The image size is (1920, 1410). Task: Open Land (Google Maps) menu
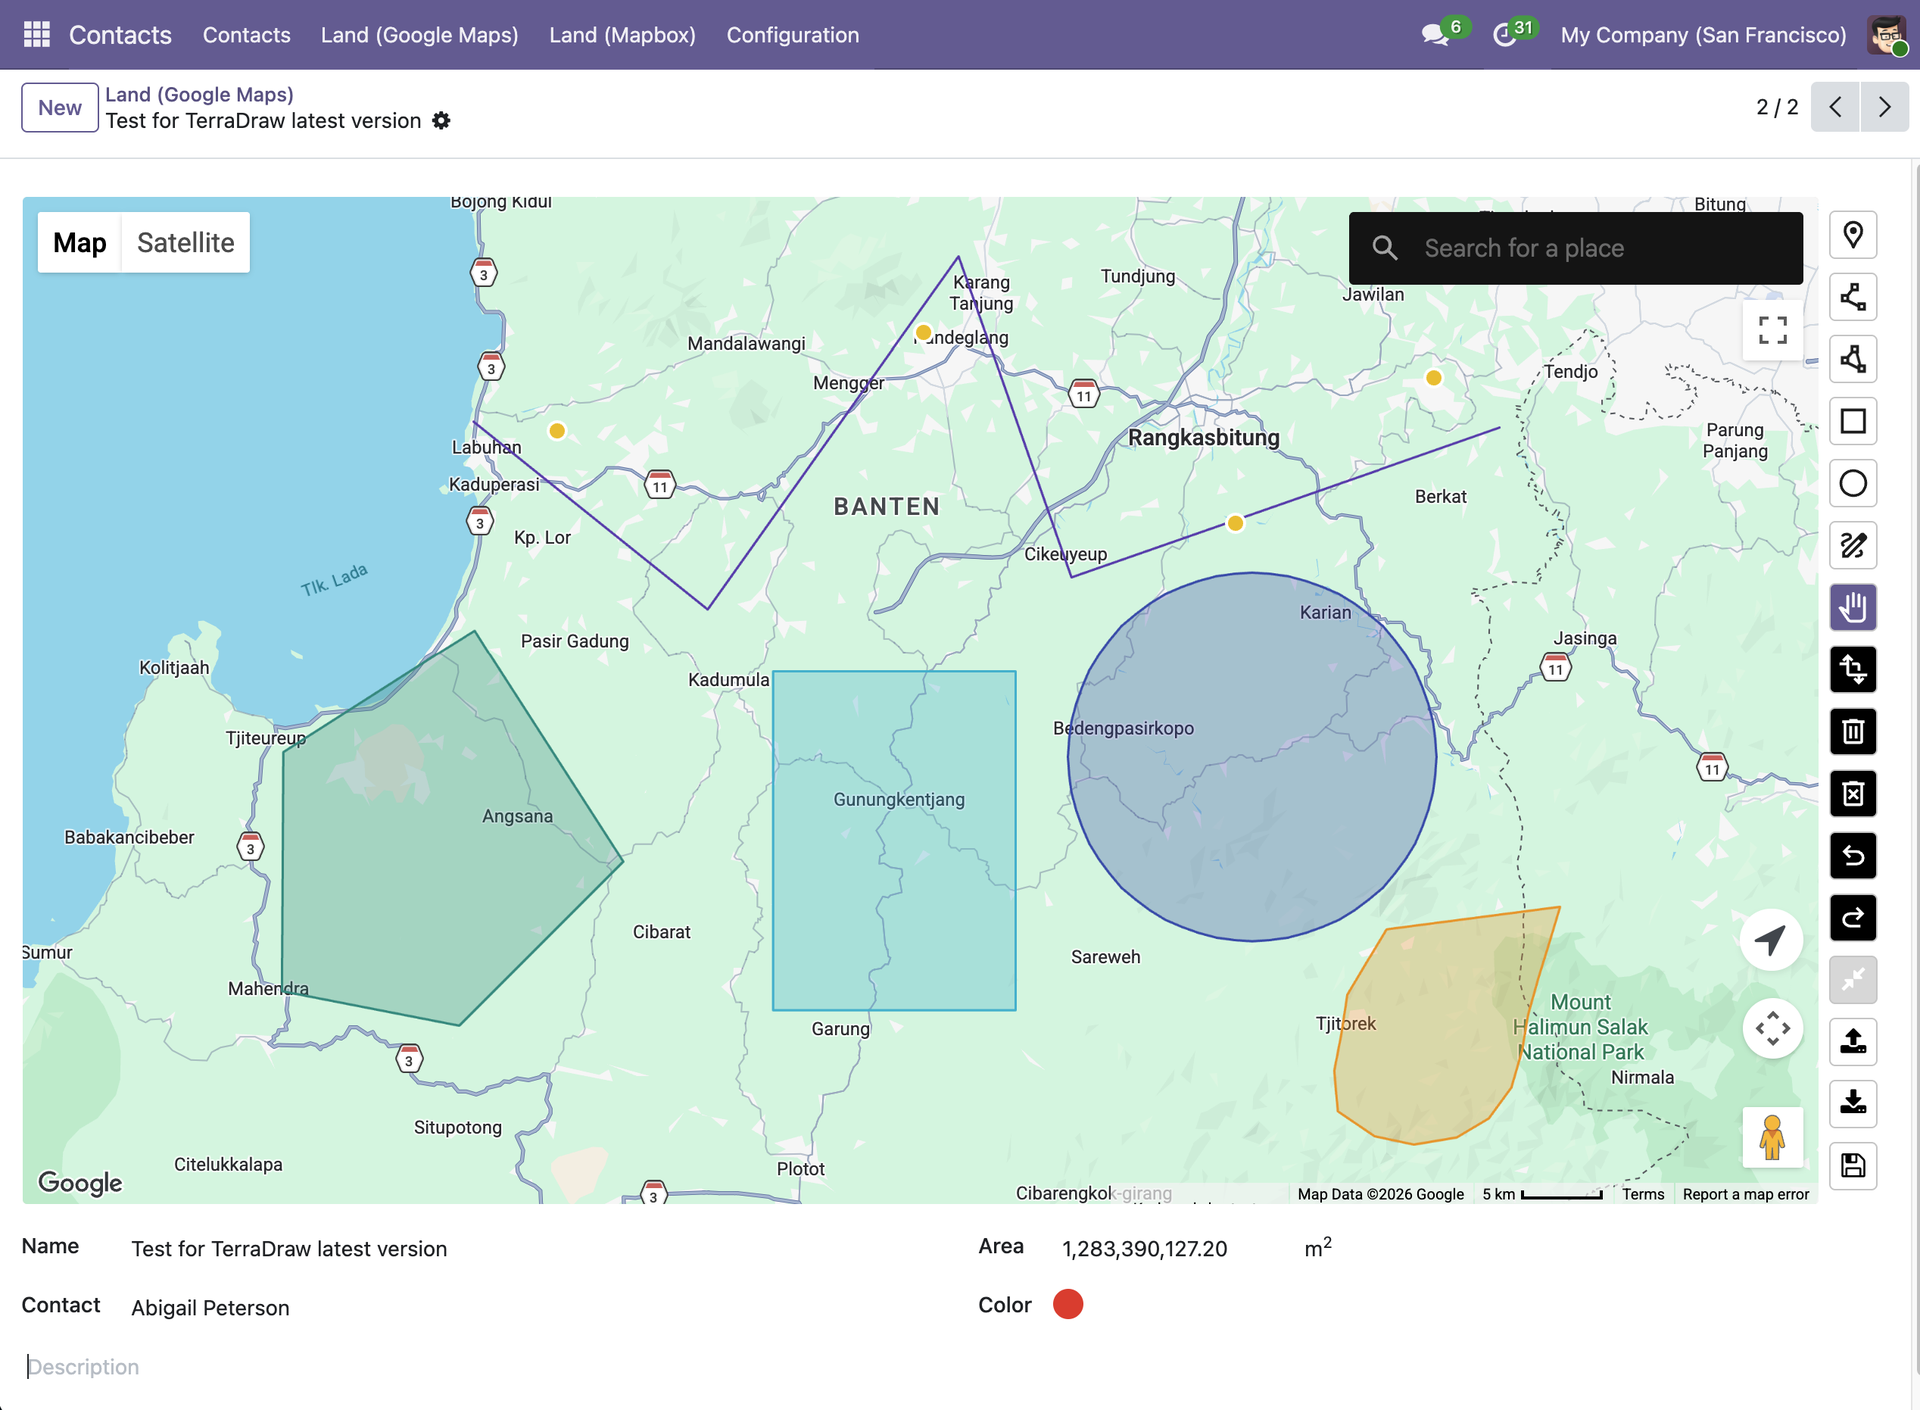click(x=420, y=35)
